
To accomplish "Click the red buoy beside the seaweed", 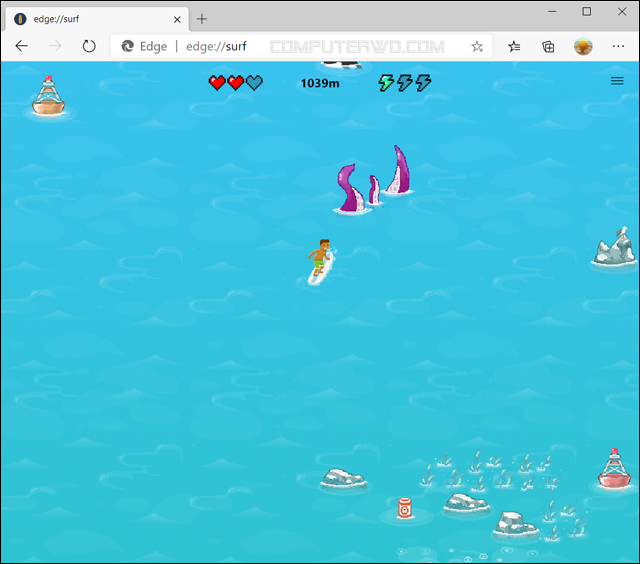I will coord(614,469).
